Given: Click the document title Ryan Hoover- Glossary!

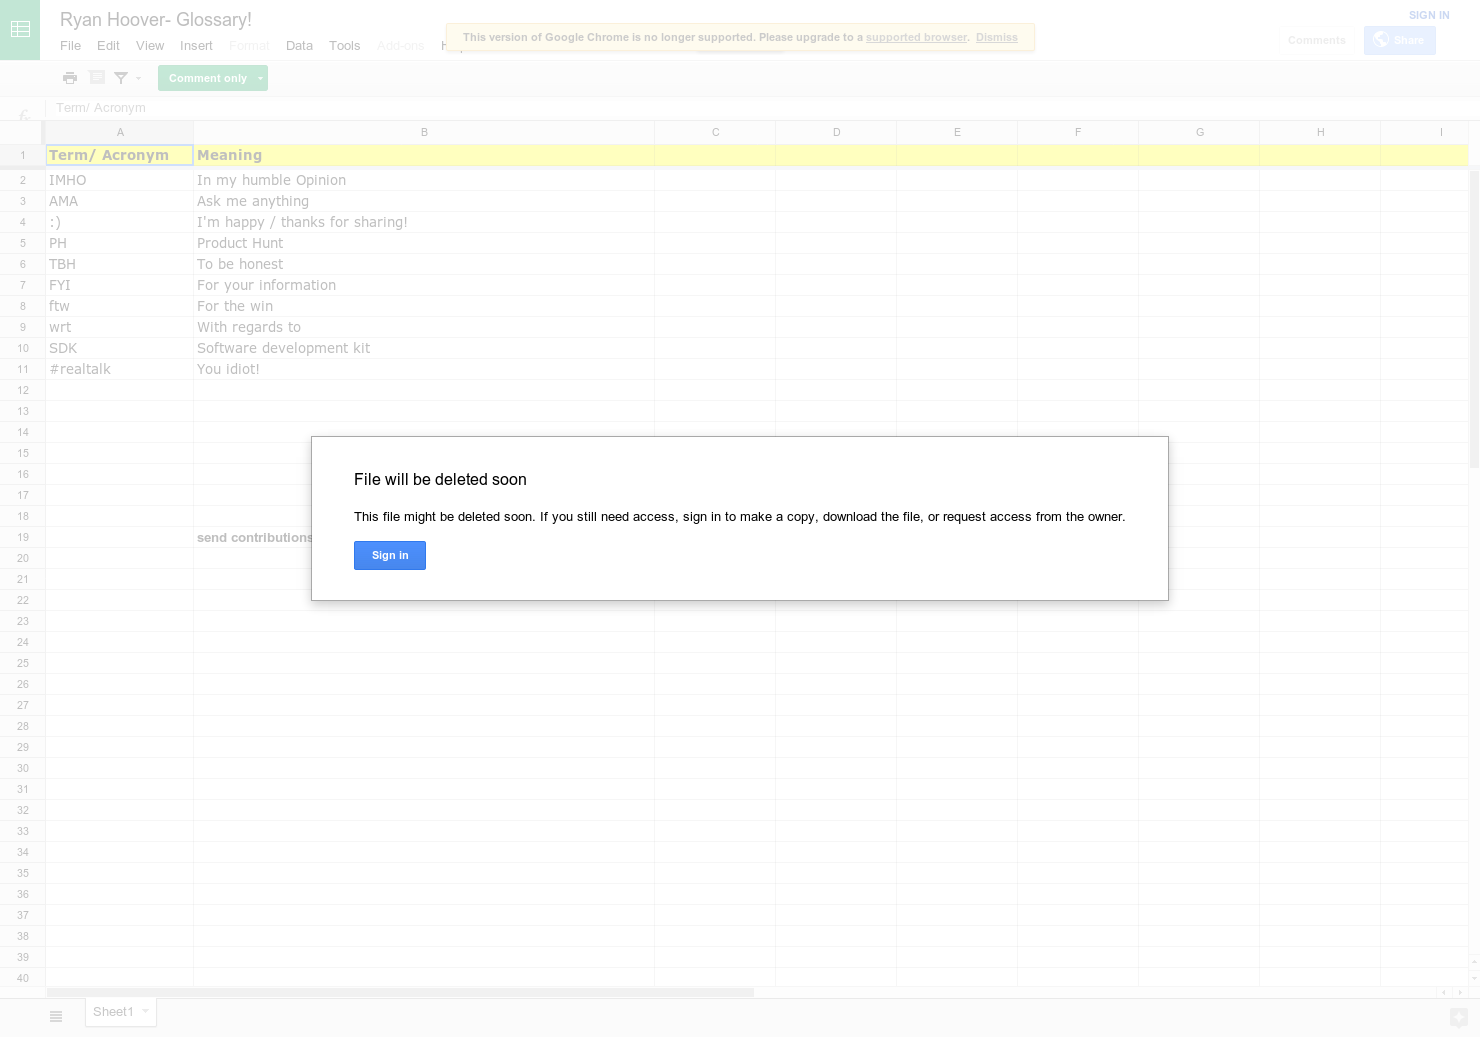Looking at the screenshot, I should [156, 20].
